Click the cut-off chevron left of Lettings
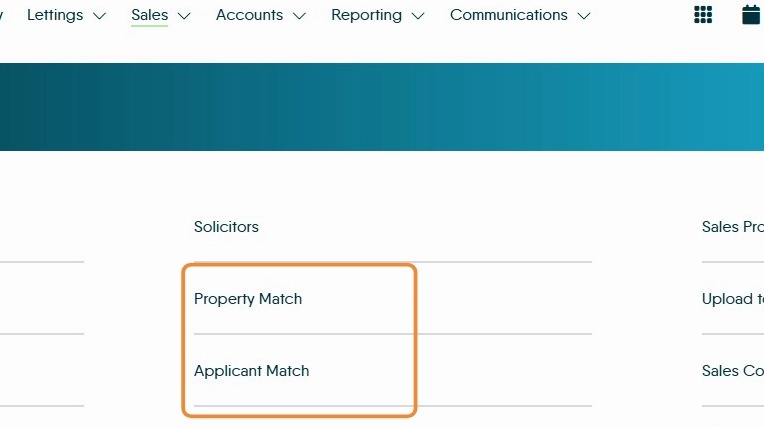 [2, 16]
